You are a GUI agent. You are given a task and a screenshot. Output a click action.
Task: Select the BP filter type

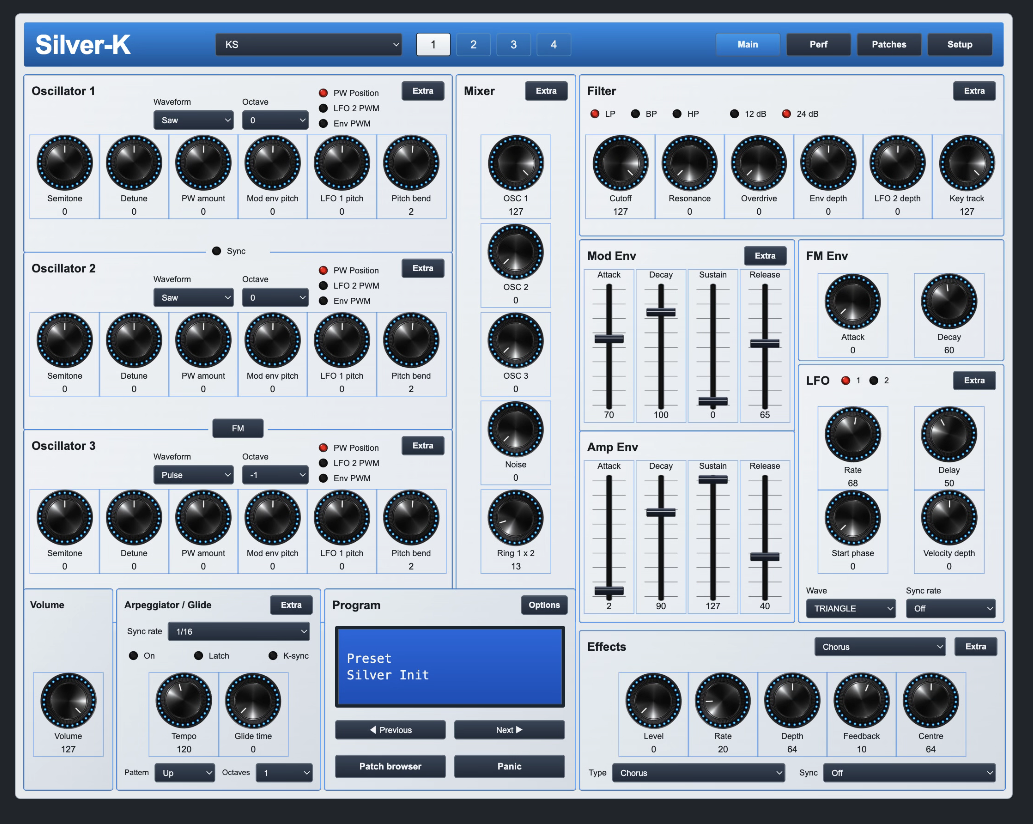[x=635, y=114]
